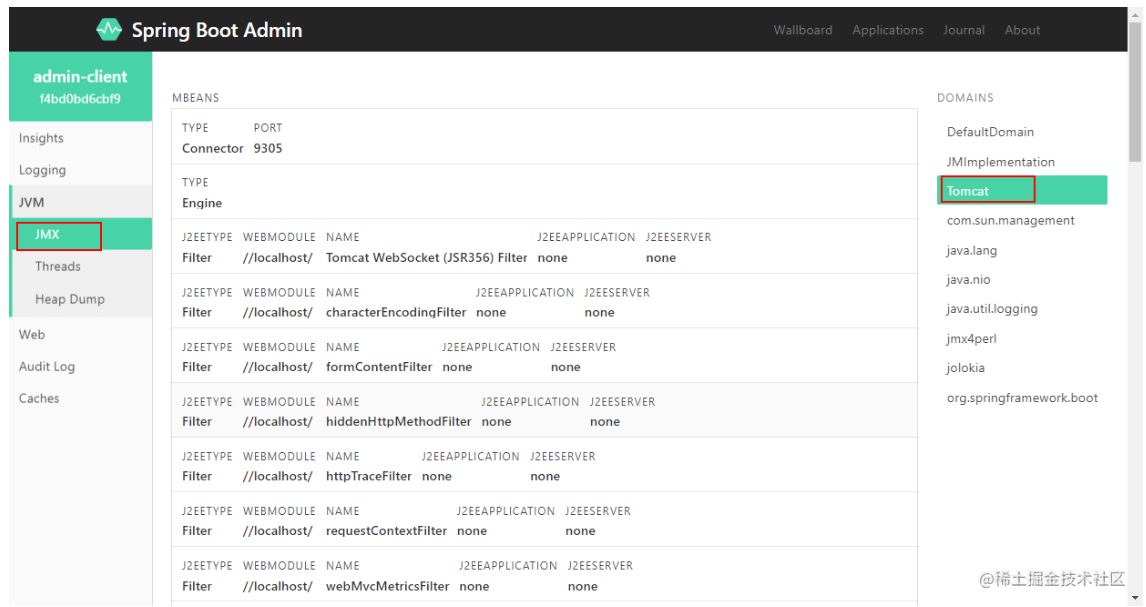Click the DOMAINS section heading
This screenshot has height=607, width=1146.
(965, 98)
